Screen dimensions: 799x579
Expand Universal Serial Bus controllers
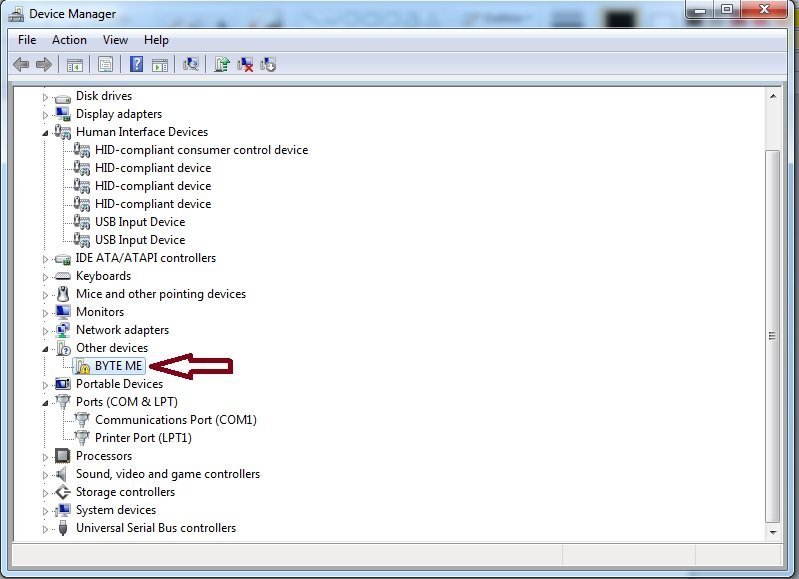click(45, 529)
